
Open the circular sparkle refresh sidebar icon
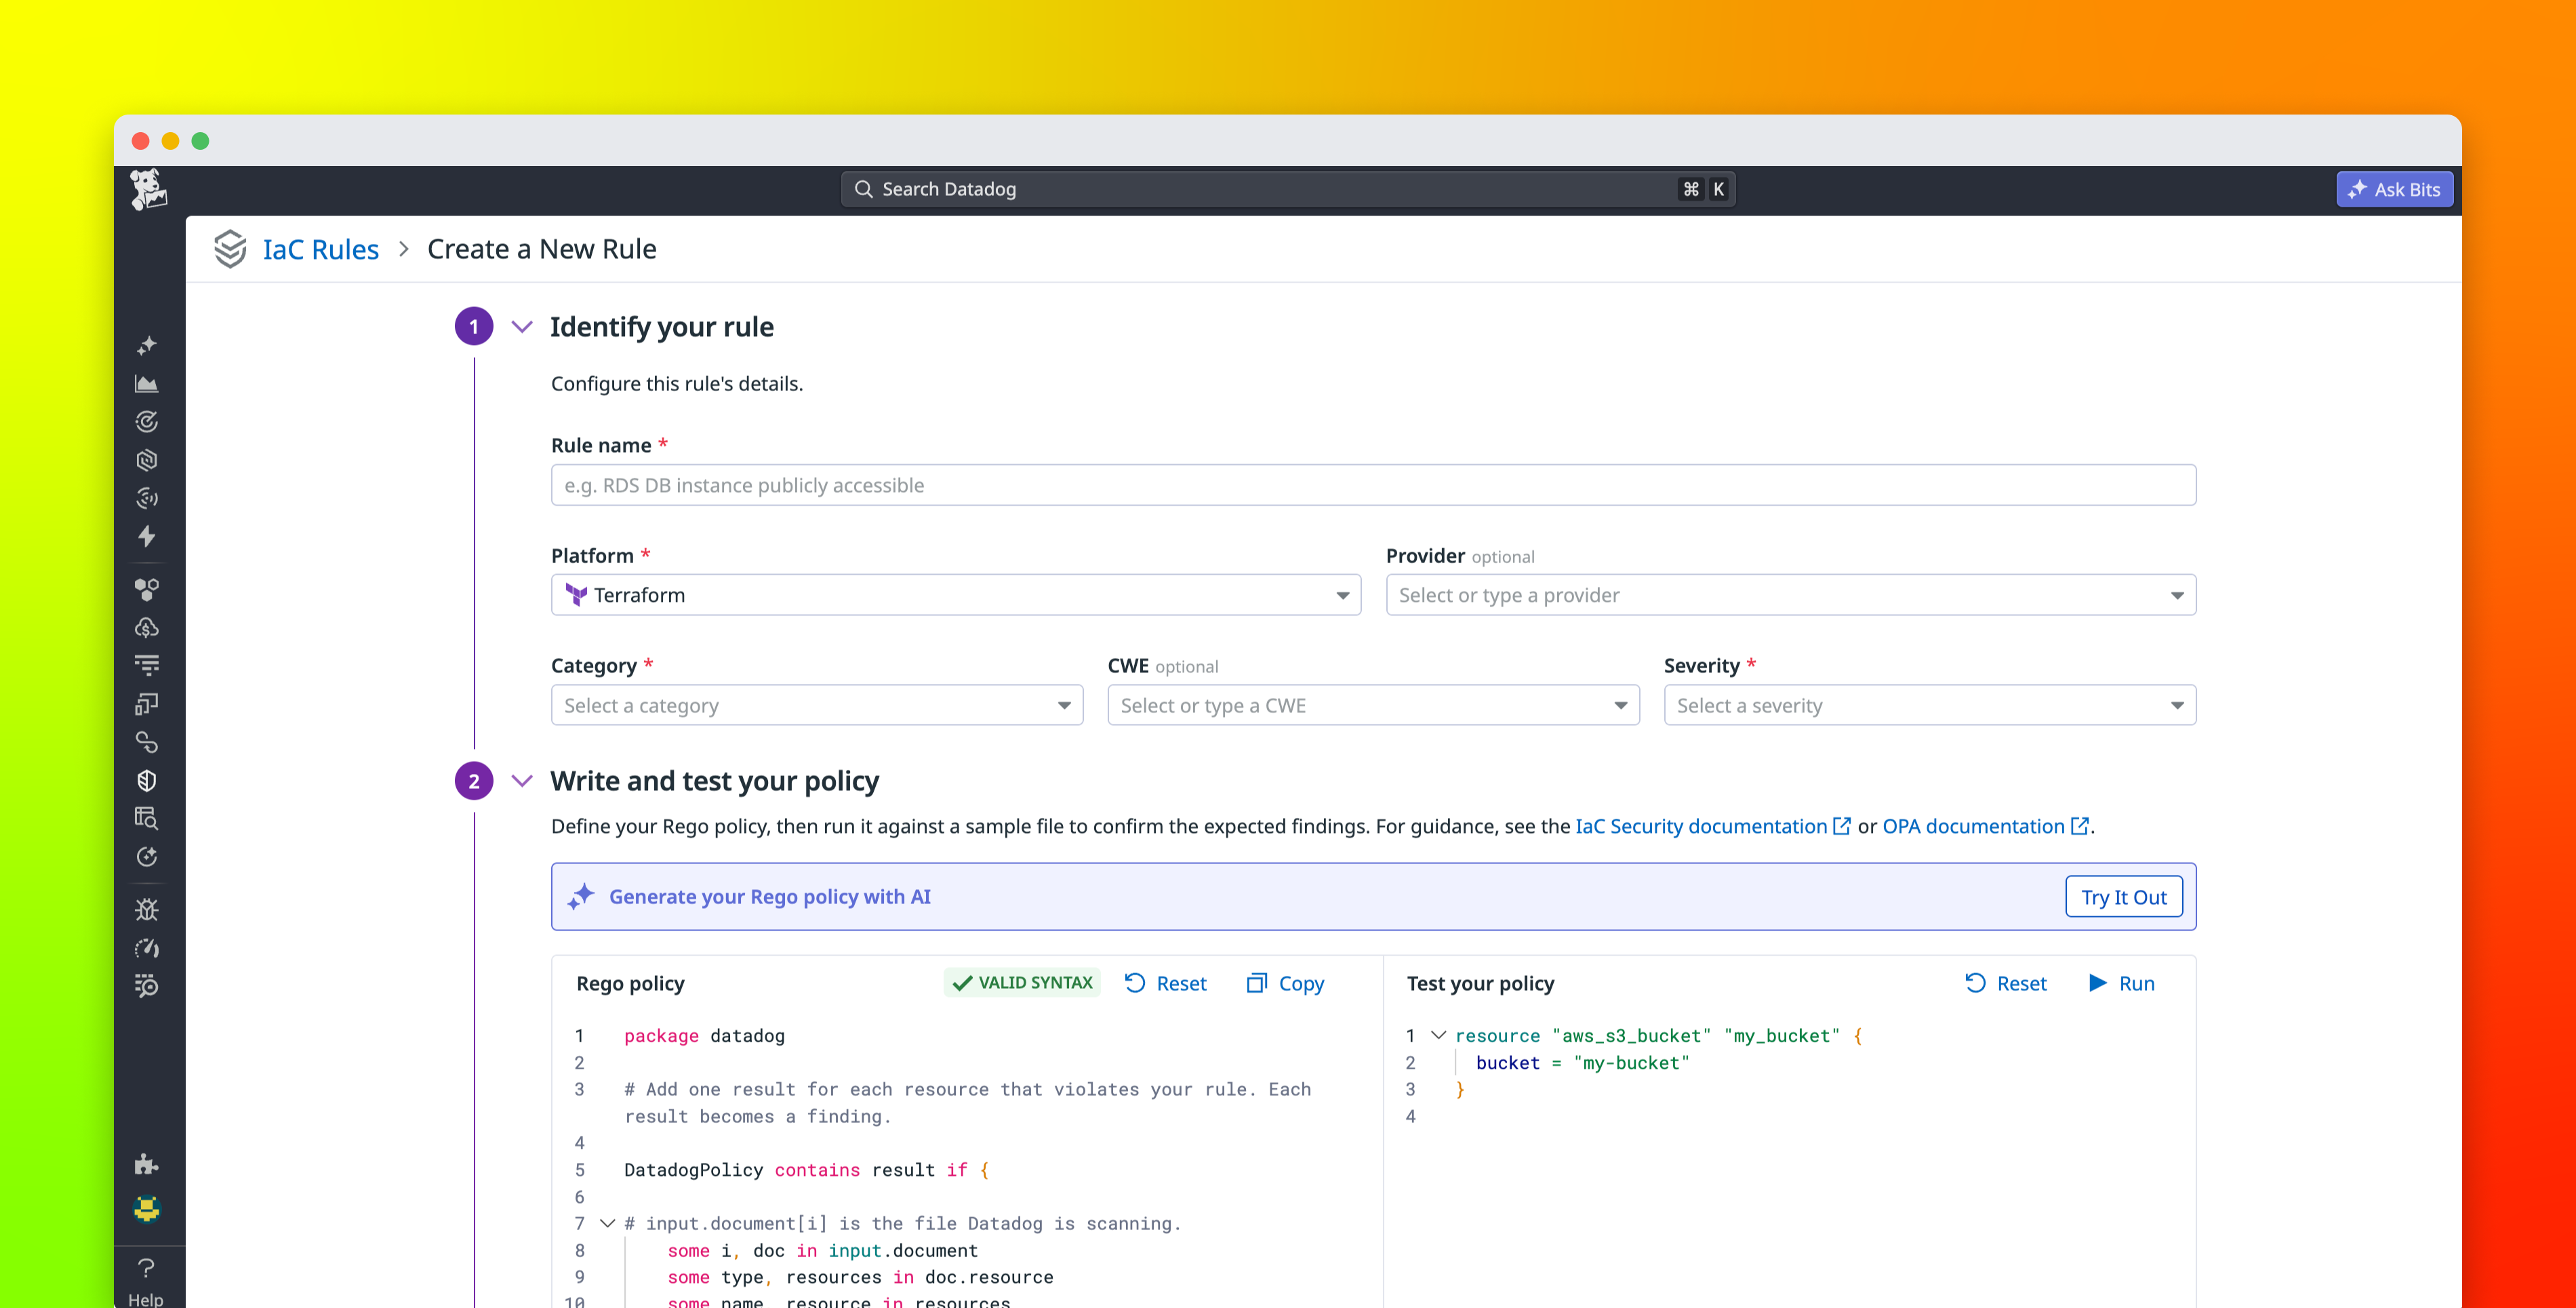(x=147, y=857)
